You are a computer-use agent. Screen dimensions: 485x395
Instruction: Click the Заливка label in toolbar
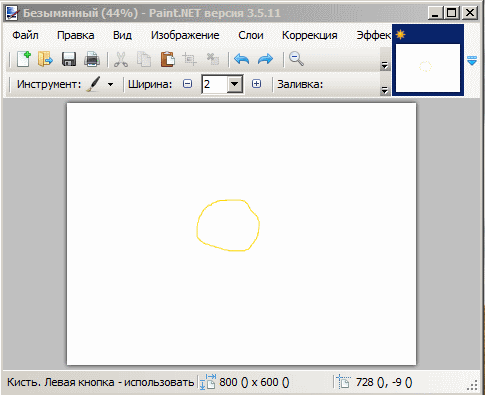pyautogui.click(x=300, y=84)
